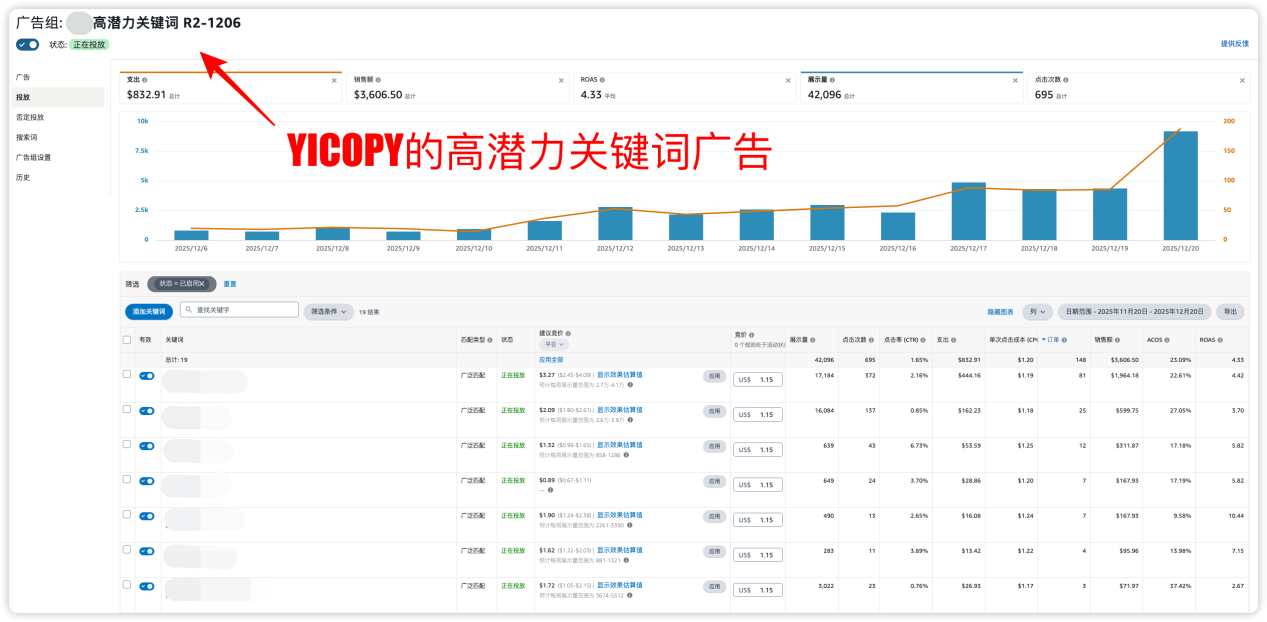The image size is (1267, 622).
Task: Open 显示效果估算值 for the $1.32 row
Action: click(620, 444)
